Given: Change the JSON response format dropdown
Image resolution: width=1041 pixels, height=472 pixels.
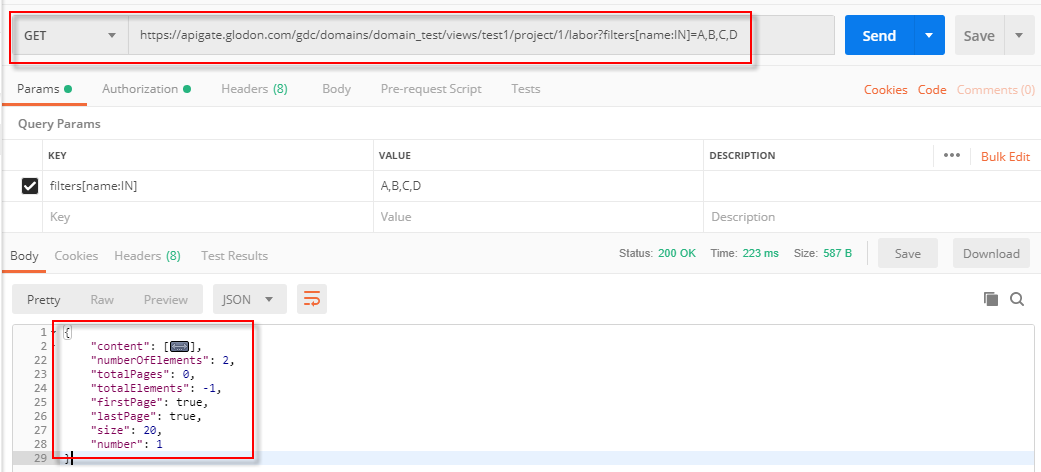Looking at the screenshot, I should point(249,299).
